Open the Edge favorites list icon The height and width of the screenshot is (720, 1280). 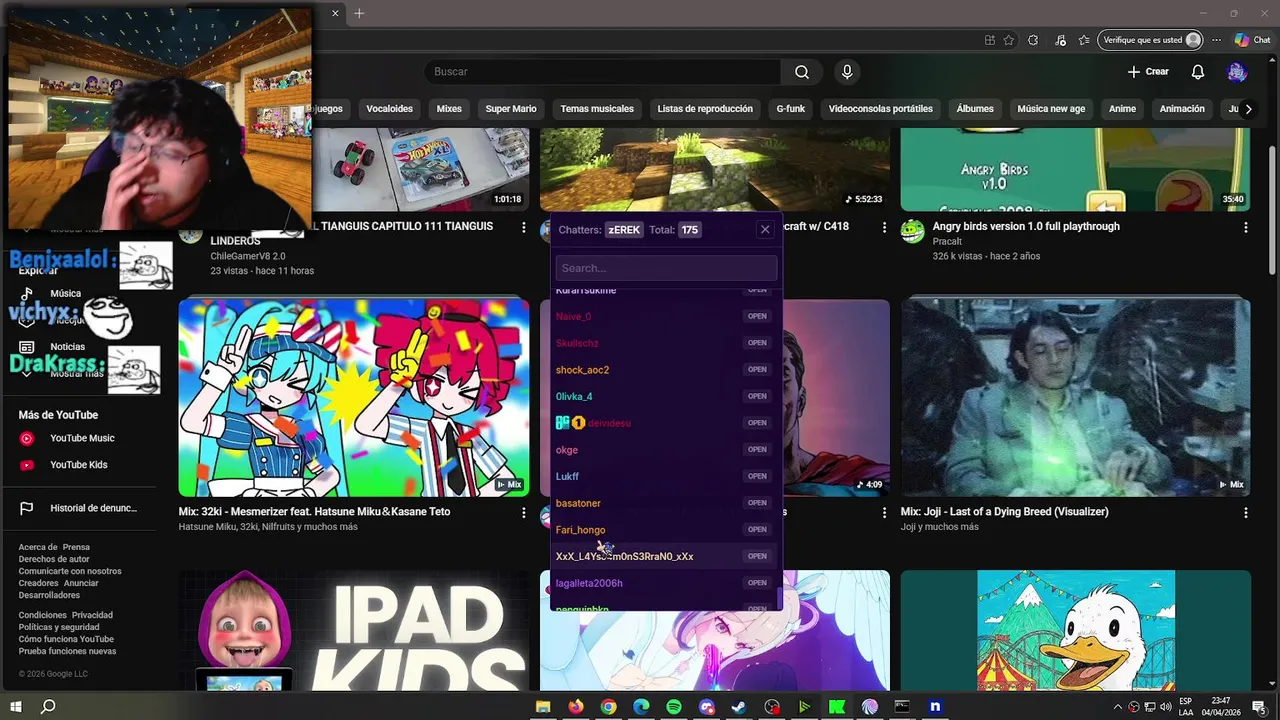1084,40
